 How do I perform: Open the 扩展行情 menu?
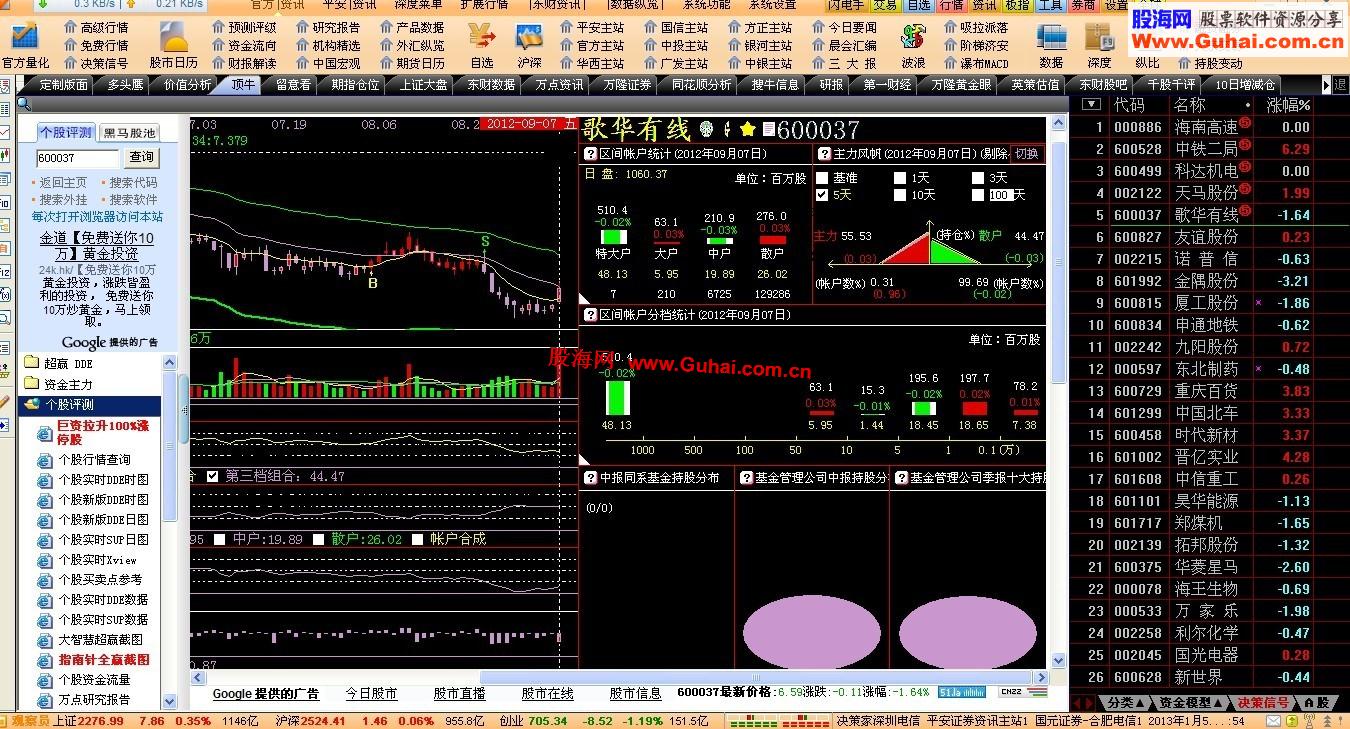[x=484, y=4]
